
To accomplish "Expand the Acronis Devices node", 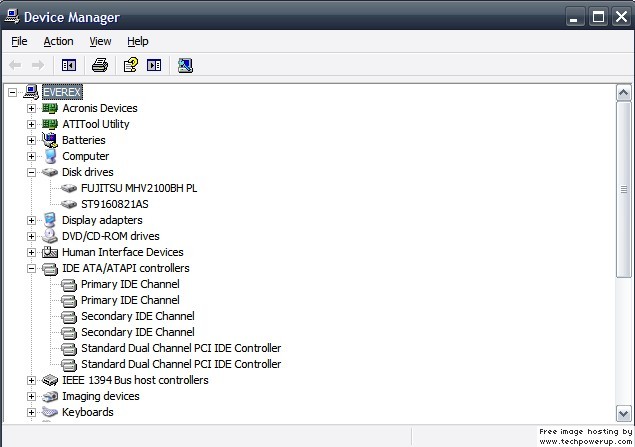I will [31, 109].
